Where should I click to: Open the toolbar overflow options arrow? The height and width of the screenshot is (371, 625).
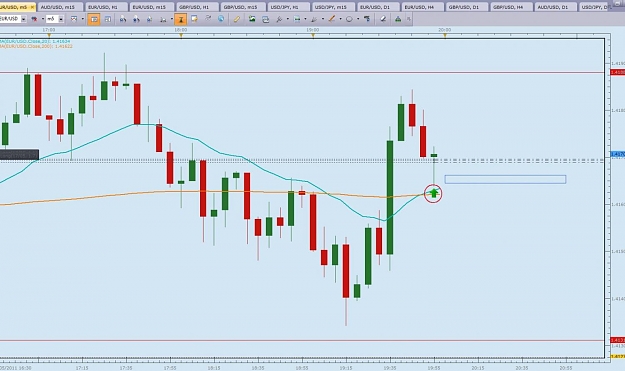click(x=409, y=19)
